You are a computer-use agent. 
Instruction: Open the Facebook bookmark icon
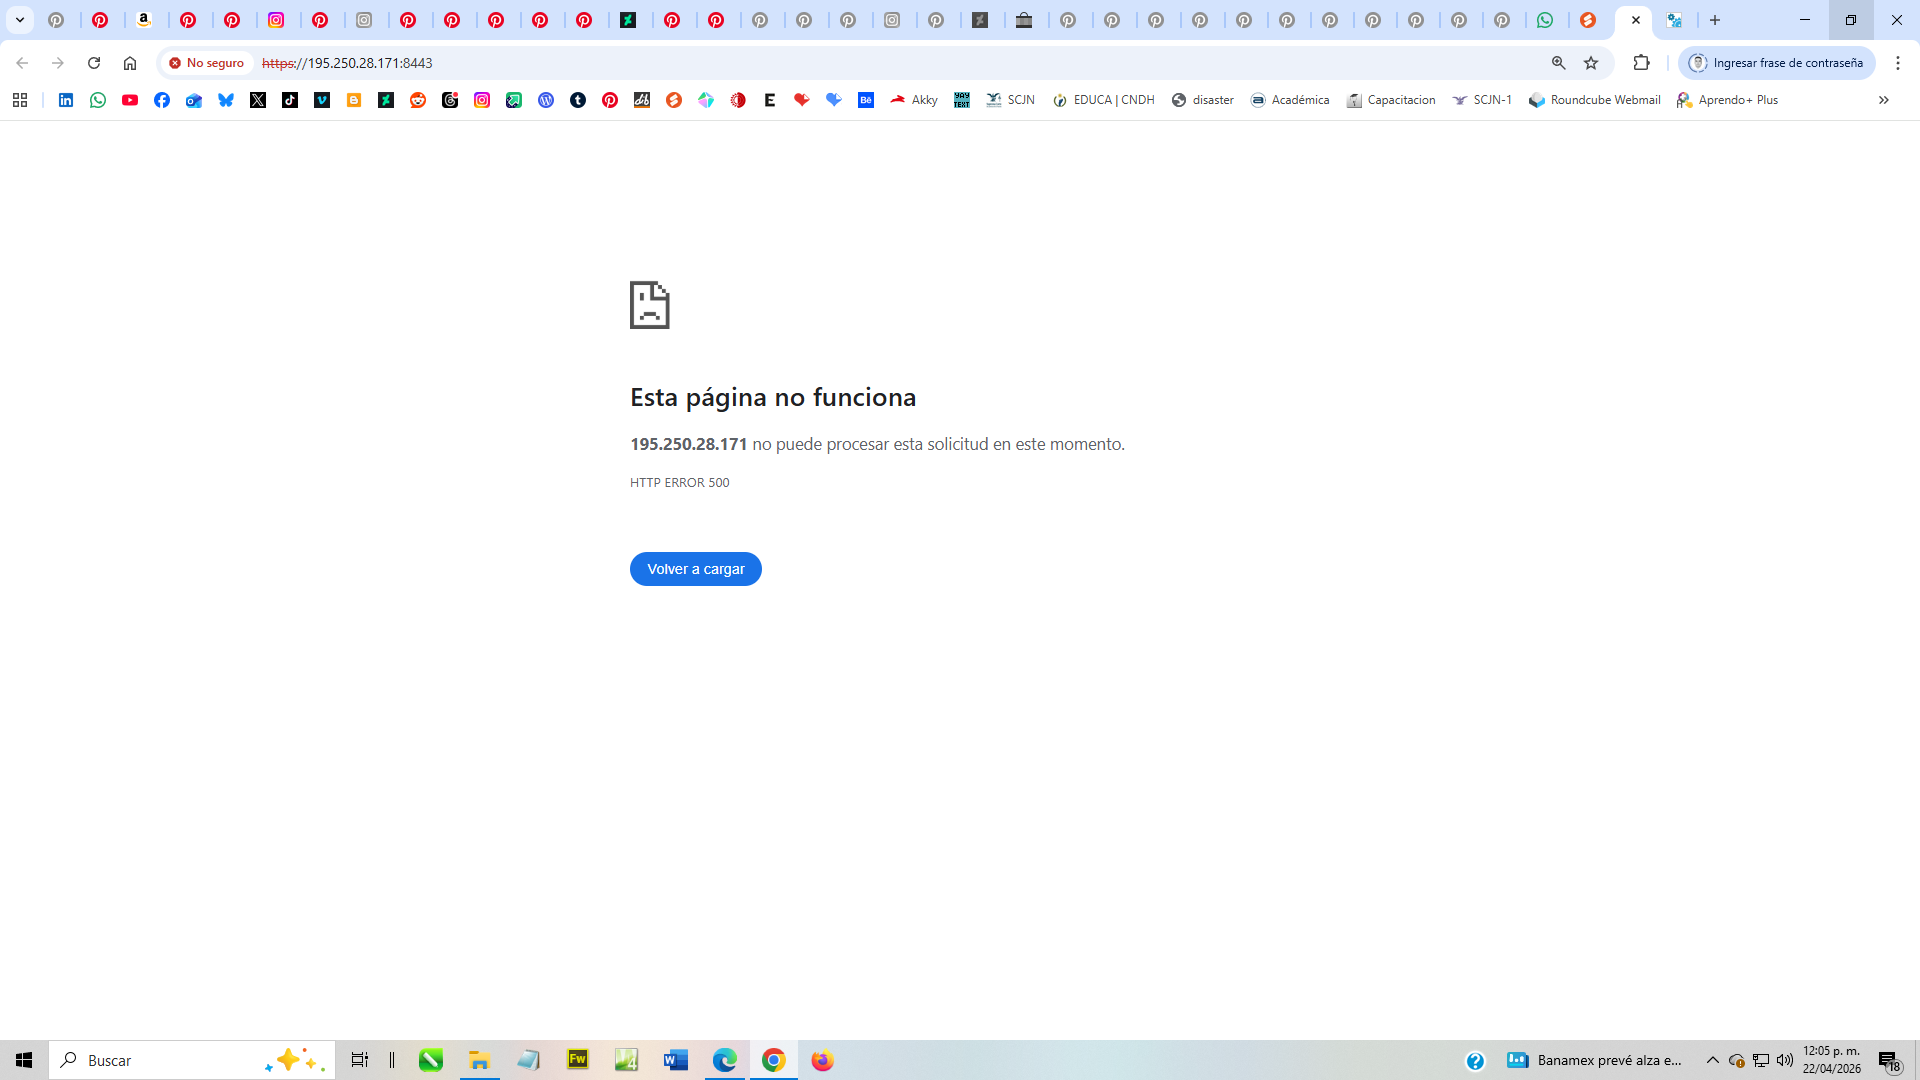pyautogui.click(x=162, y=100)
